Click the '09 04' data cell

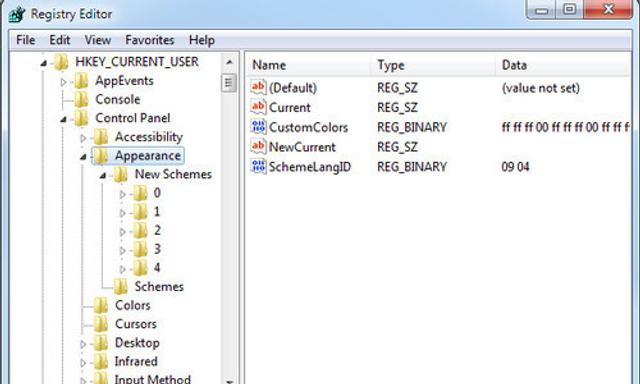coord(515,167)
